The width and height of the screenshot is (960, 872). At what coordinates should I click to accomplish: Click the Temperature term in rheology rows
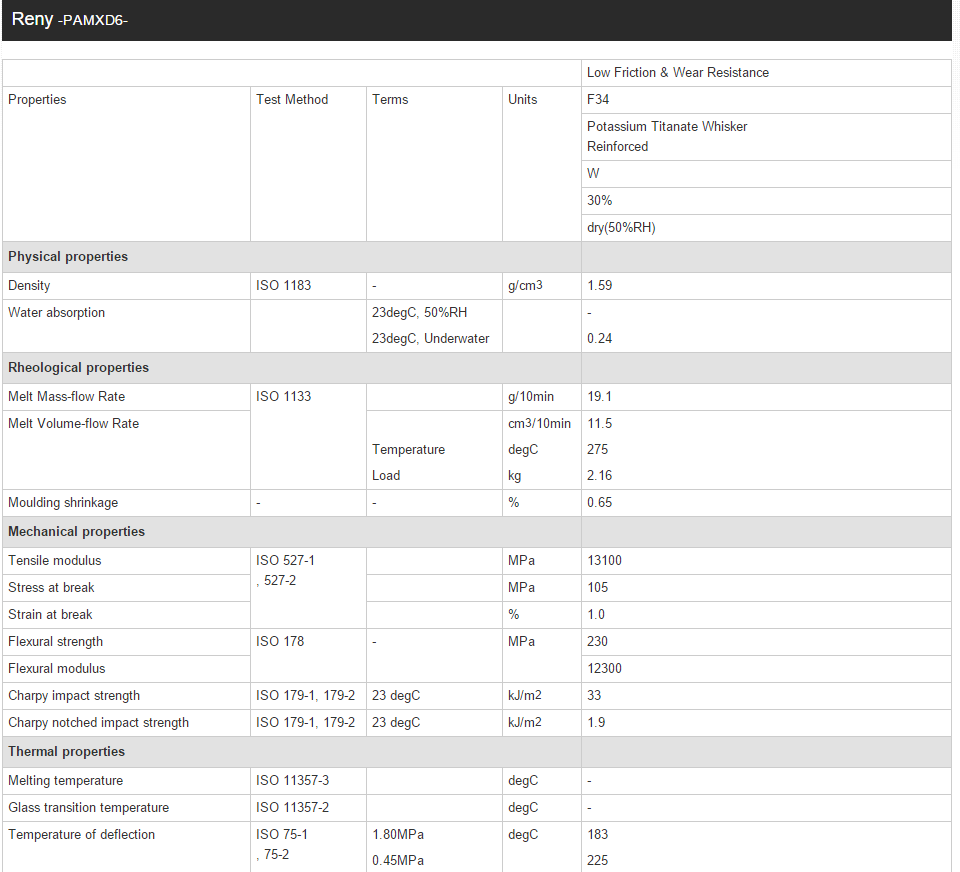pyautogui.click(x=408, y=449)
